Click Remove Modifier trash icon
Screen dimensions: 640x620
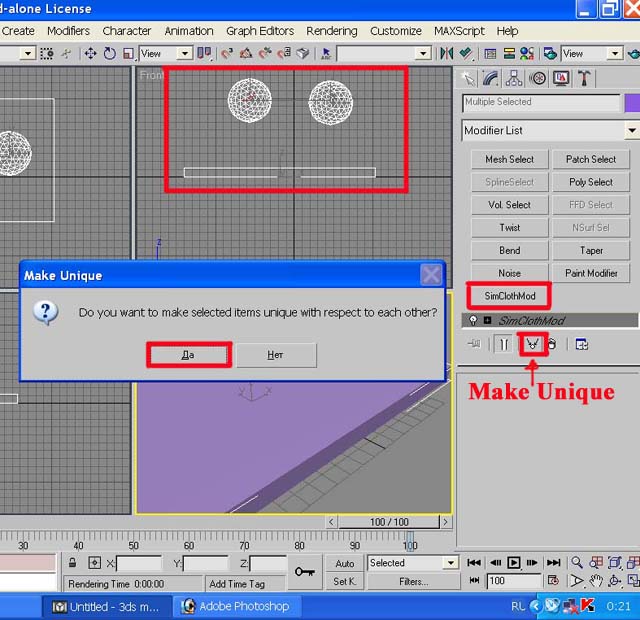coord(551,344)
